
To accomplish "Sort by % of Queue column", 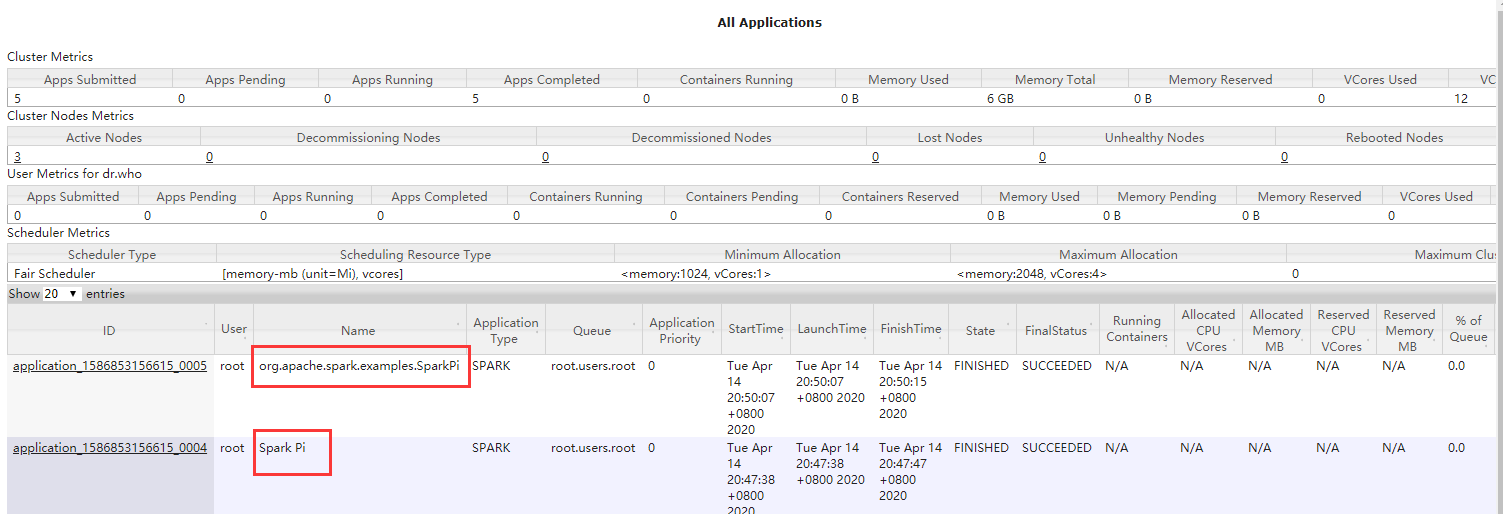I will point(1468,330).
